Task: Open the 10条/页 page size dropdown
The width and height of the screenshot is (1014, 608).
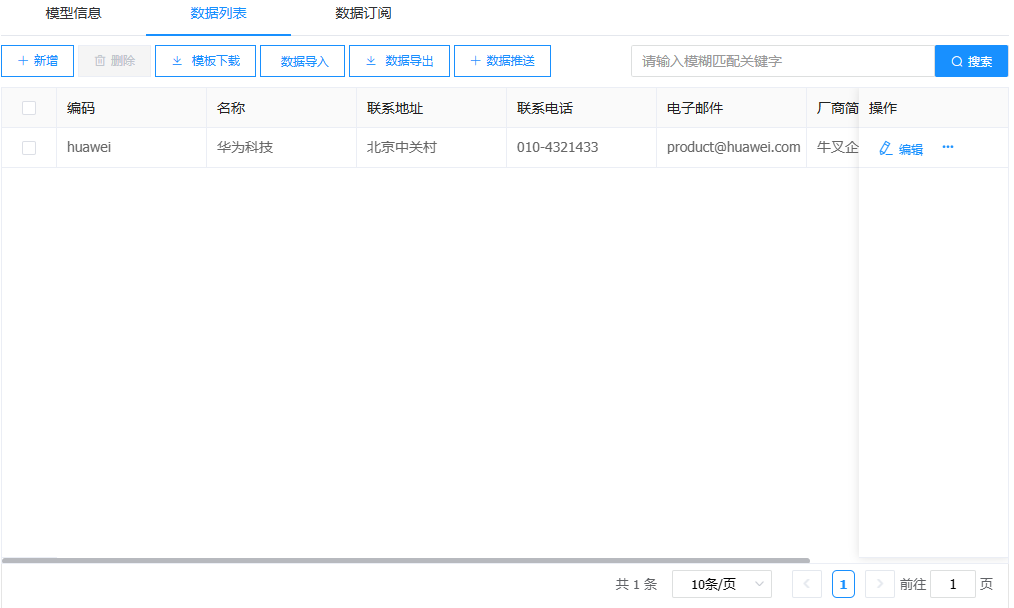Action: (x=721, y=584)
